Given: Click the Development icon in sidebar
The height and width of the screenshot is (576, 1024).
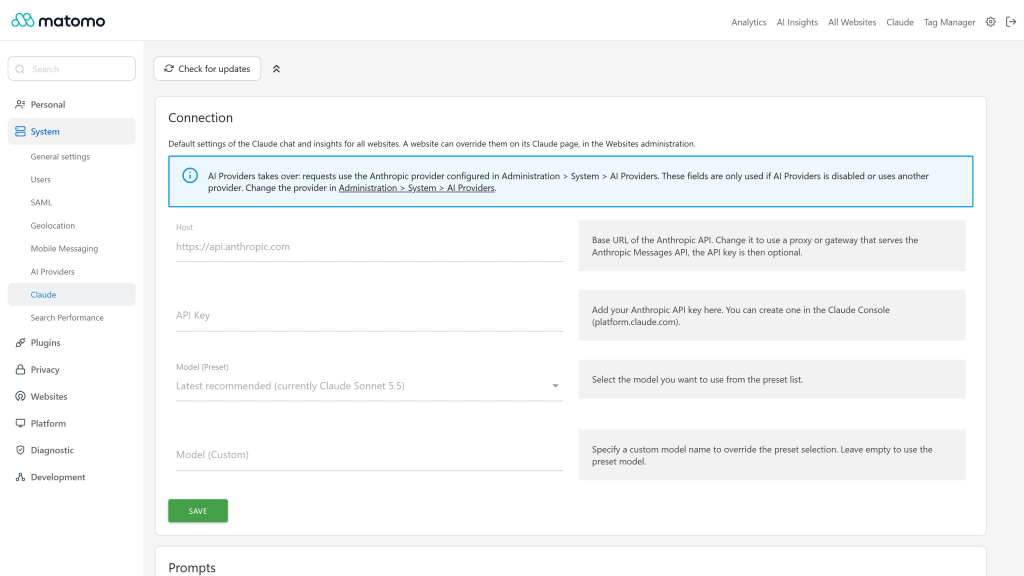Looking at the screenshot, I should 20,477.
